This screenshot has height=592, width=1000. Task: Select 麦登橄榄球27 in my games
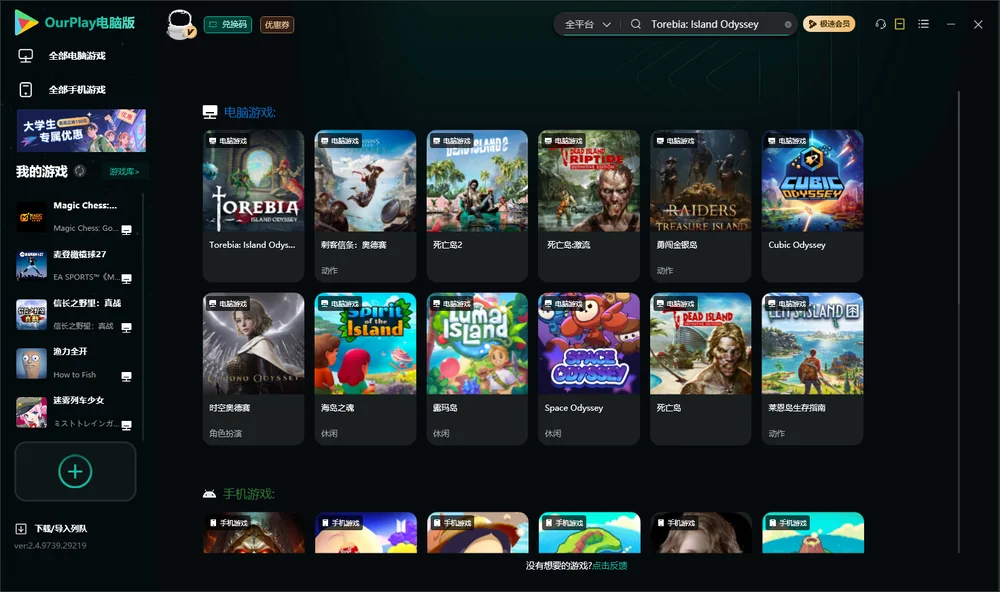coord(75,265)
